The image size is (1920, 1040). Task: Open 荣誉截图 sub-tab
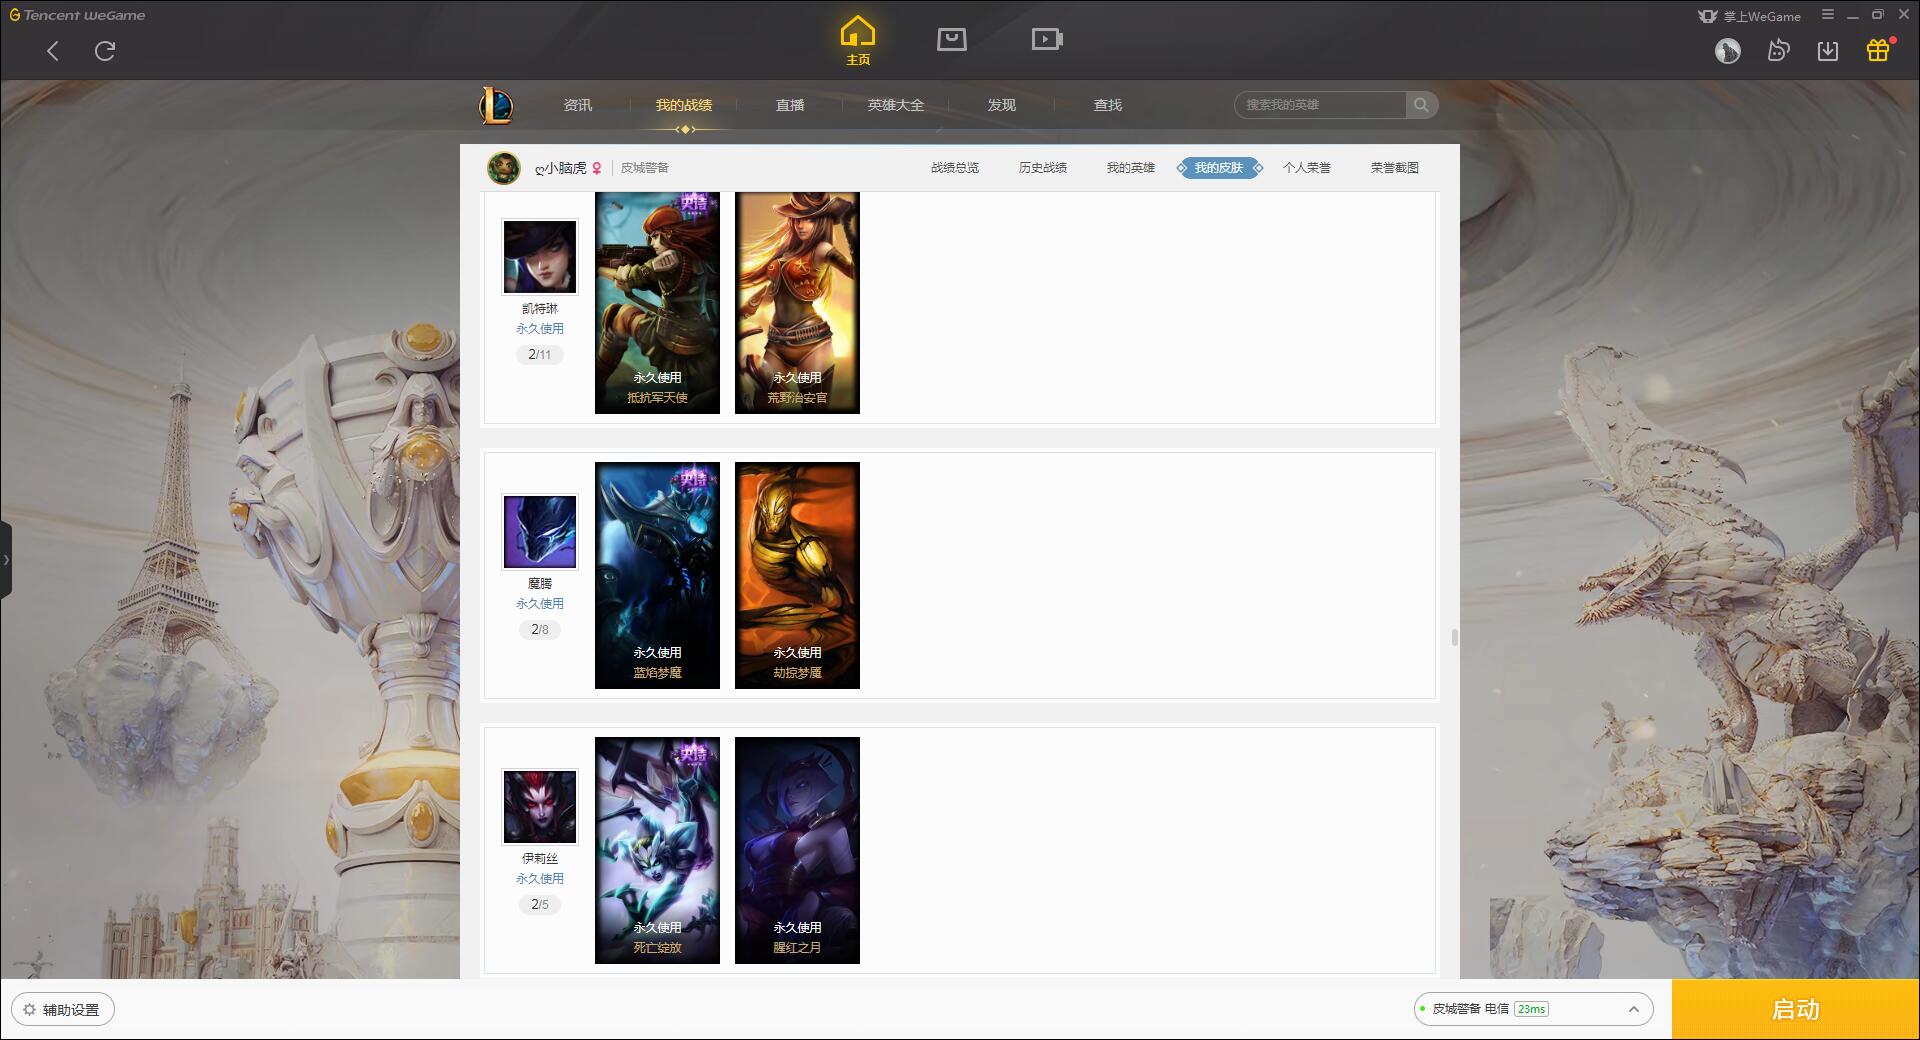coord(1395,168)
